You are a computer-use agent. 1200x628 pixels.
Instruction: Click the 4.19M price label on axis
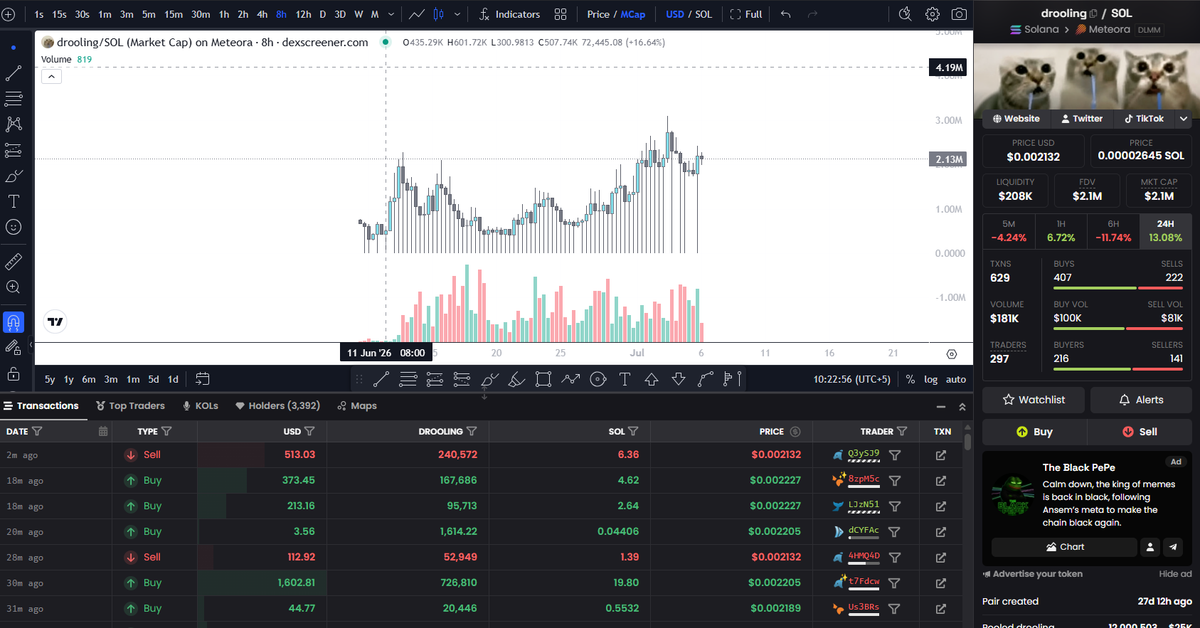[x=947, y=67]
